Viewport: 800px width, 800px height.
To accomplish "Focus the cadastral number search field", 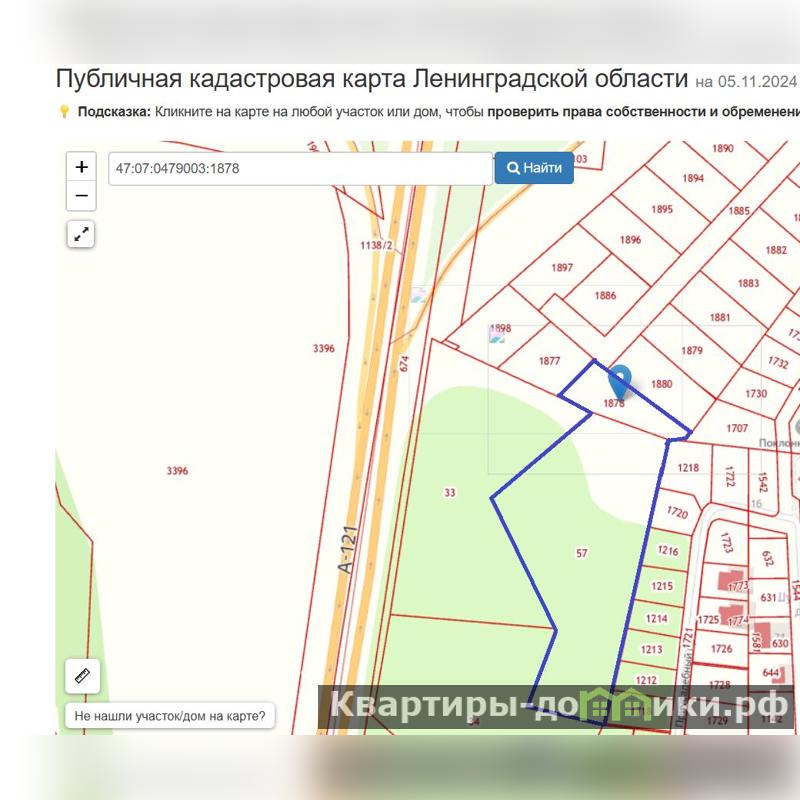I will click(x=300, y=169).
